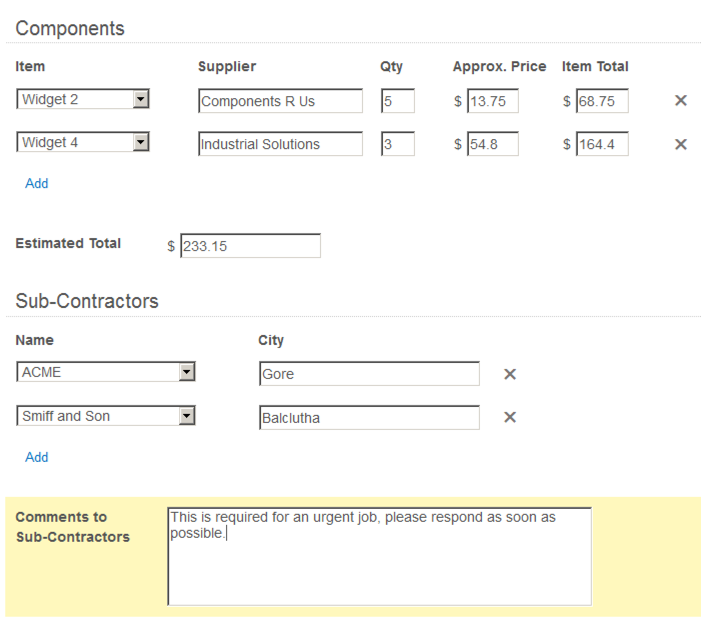Click the Gore city field
The width and height of the screenshot is (701, 619).
pyautogui.click(x=368, y=374)
